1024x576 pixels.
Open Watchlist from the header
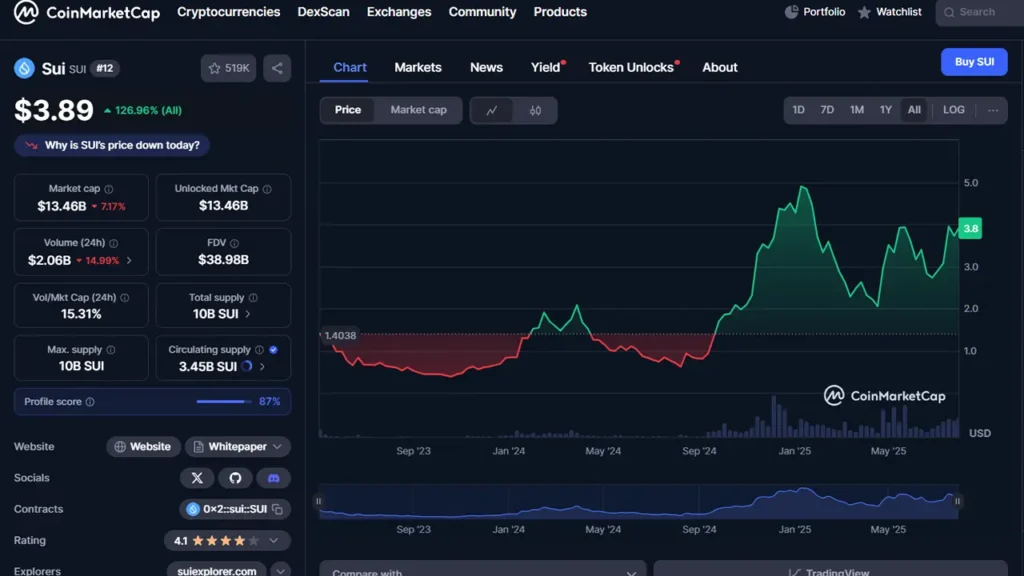click(889, 12)
